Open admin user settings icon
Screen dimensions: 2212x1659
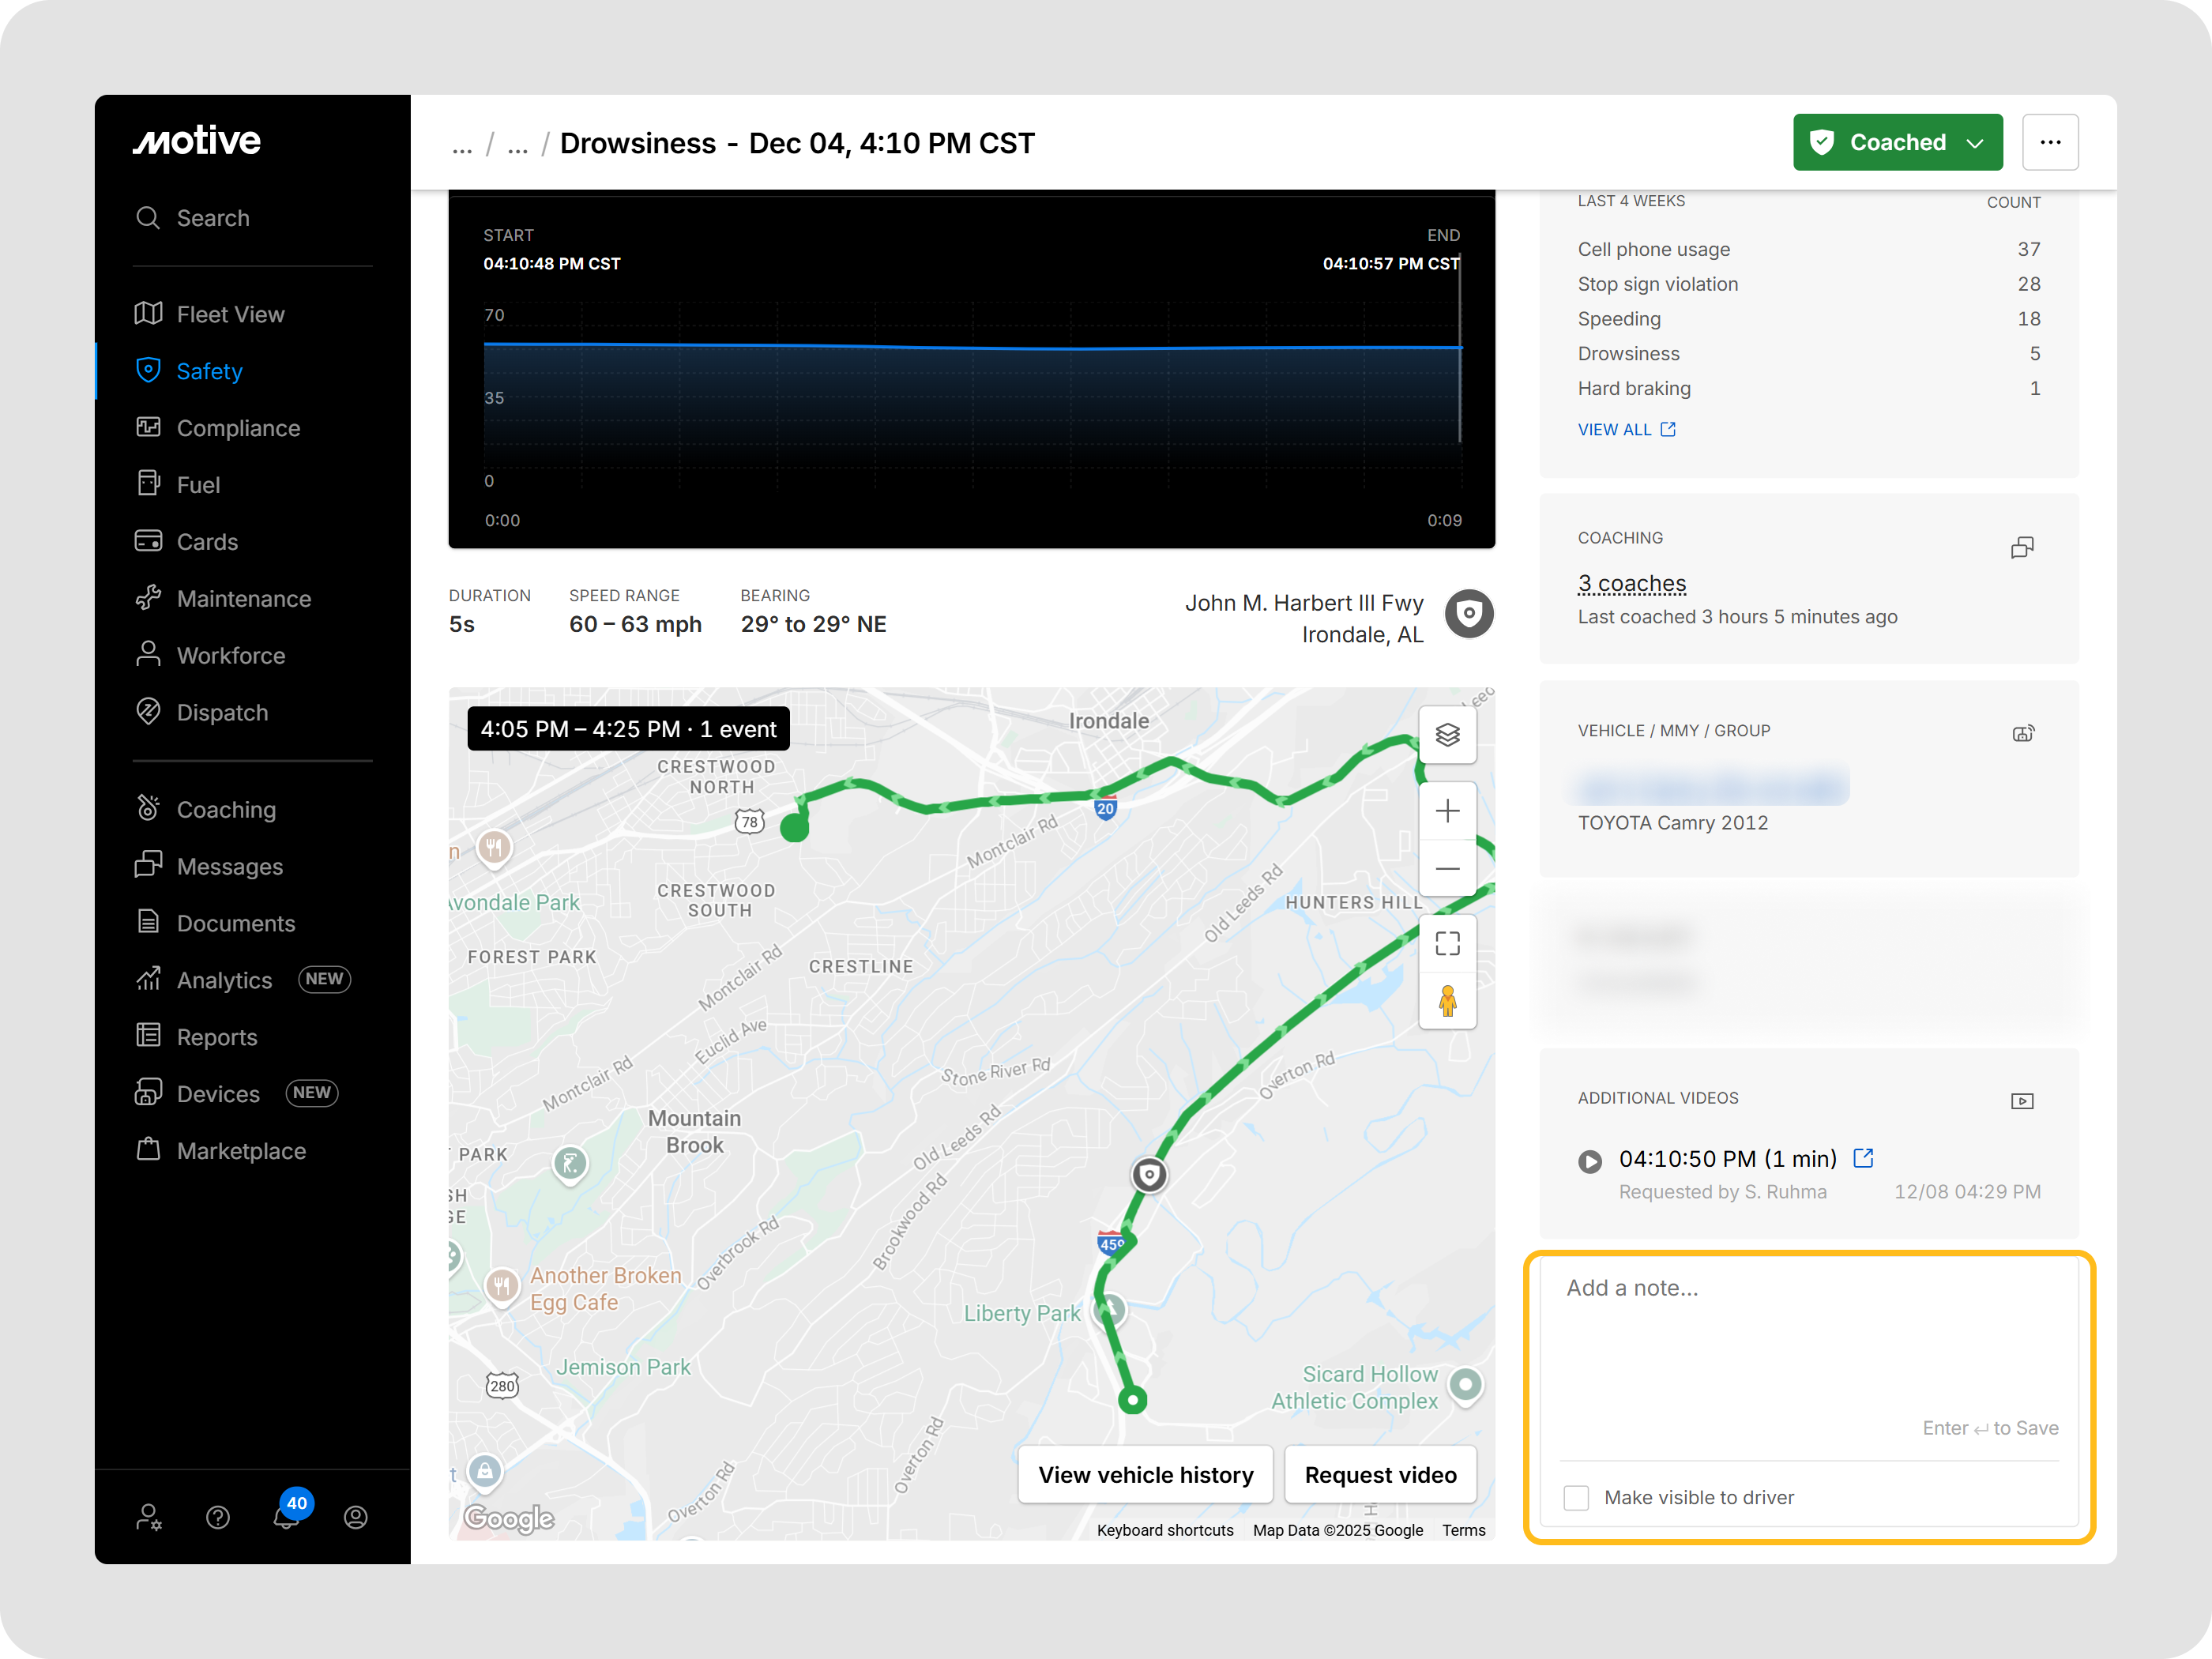(149, 1517)
